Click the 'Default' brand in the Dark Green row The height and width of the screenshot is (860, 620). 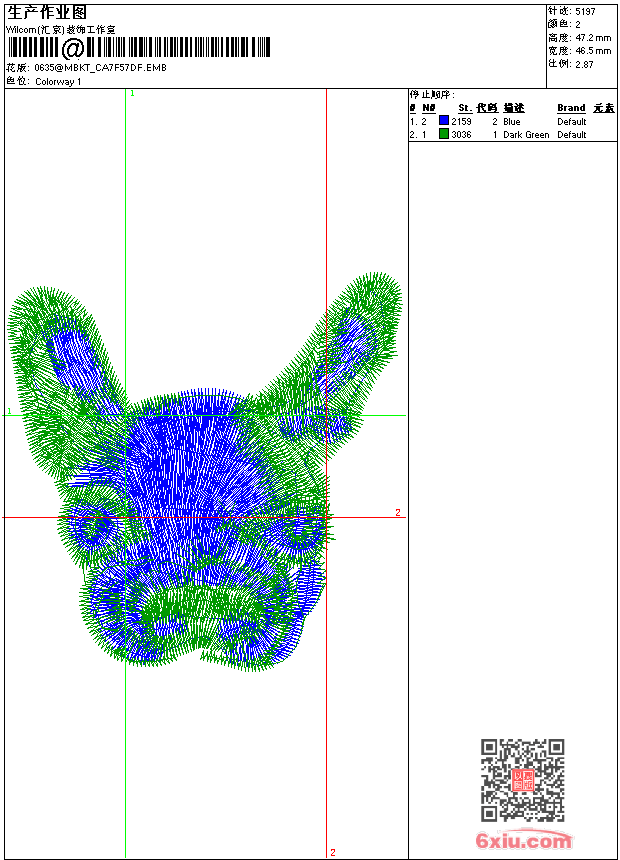pyautogui.click(x=572, y=134)
